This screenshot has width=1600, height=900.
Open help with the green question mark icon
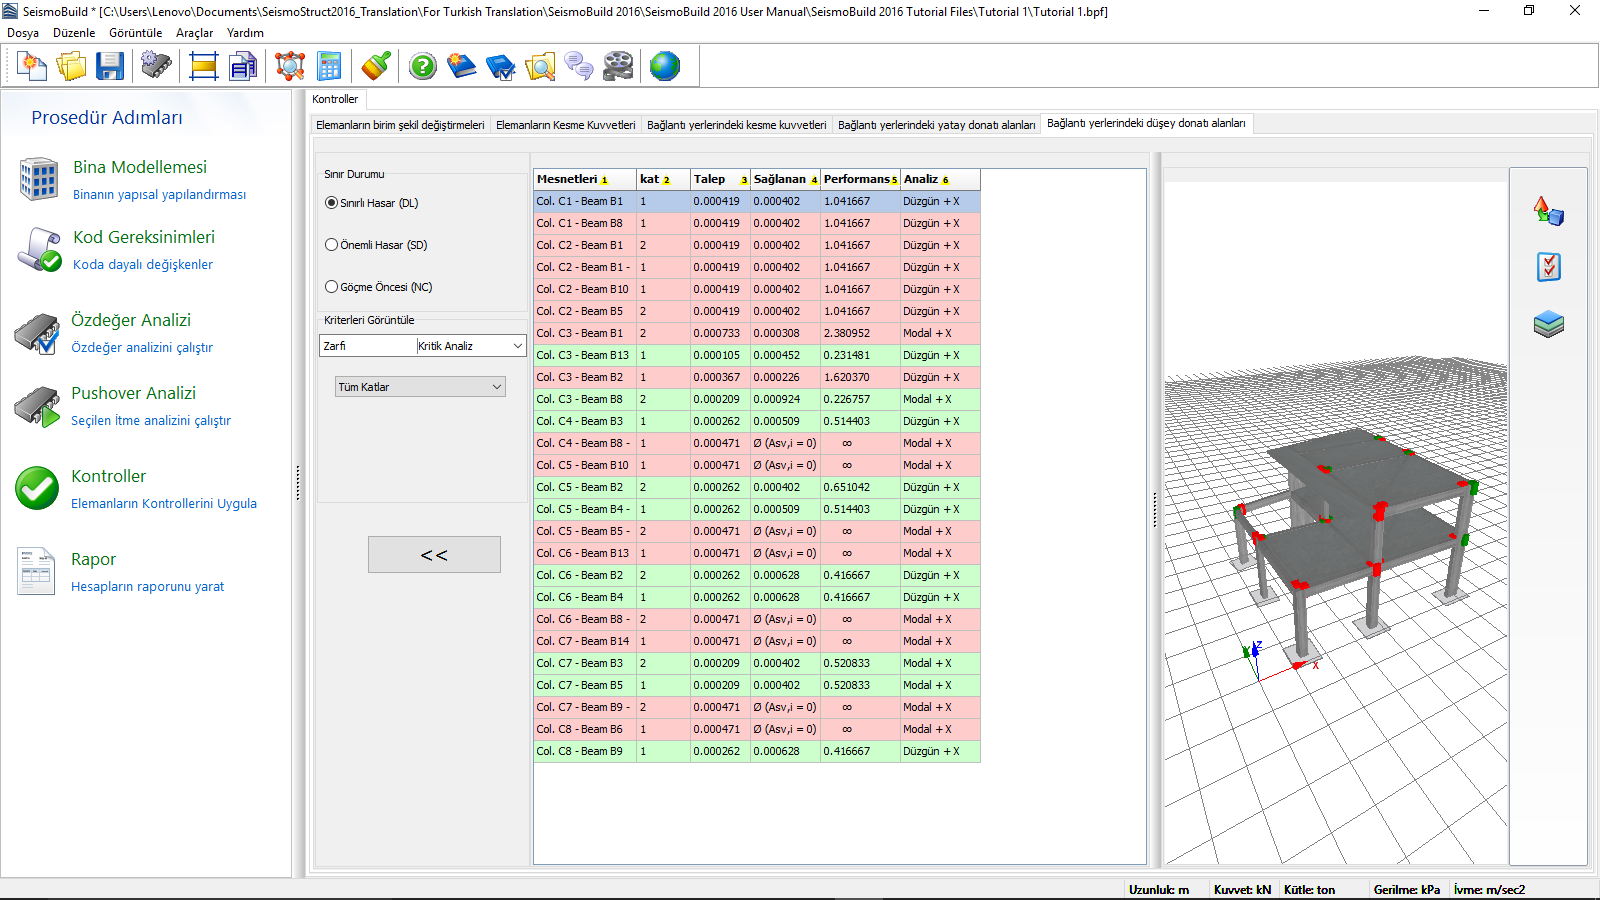423,67
